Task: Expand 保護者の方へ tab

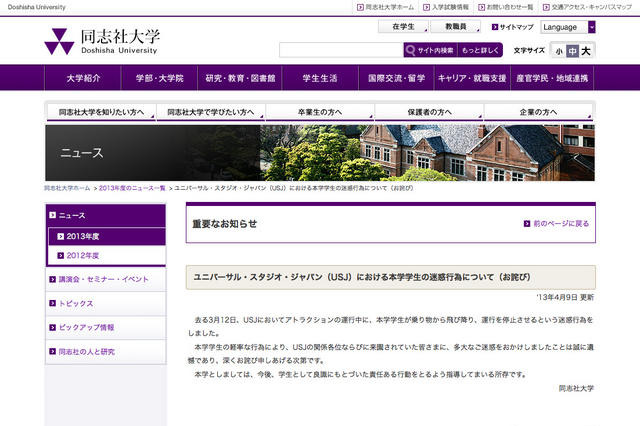Action: coord(429,112)
